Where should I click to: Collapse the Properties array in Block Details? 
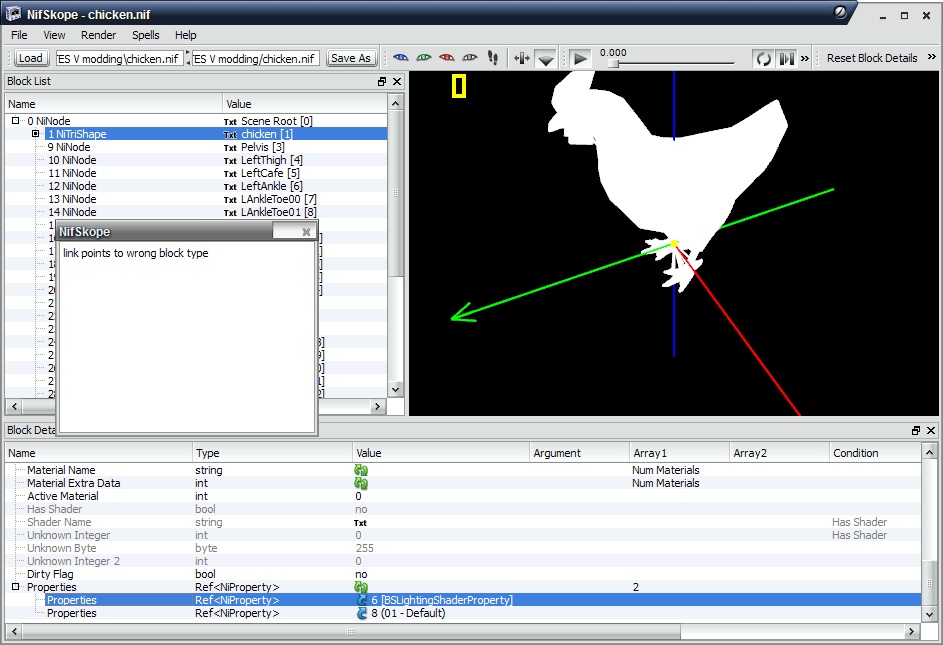coord(15,587)
